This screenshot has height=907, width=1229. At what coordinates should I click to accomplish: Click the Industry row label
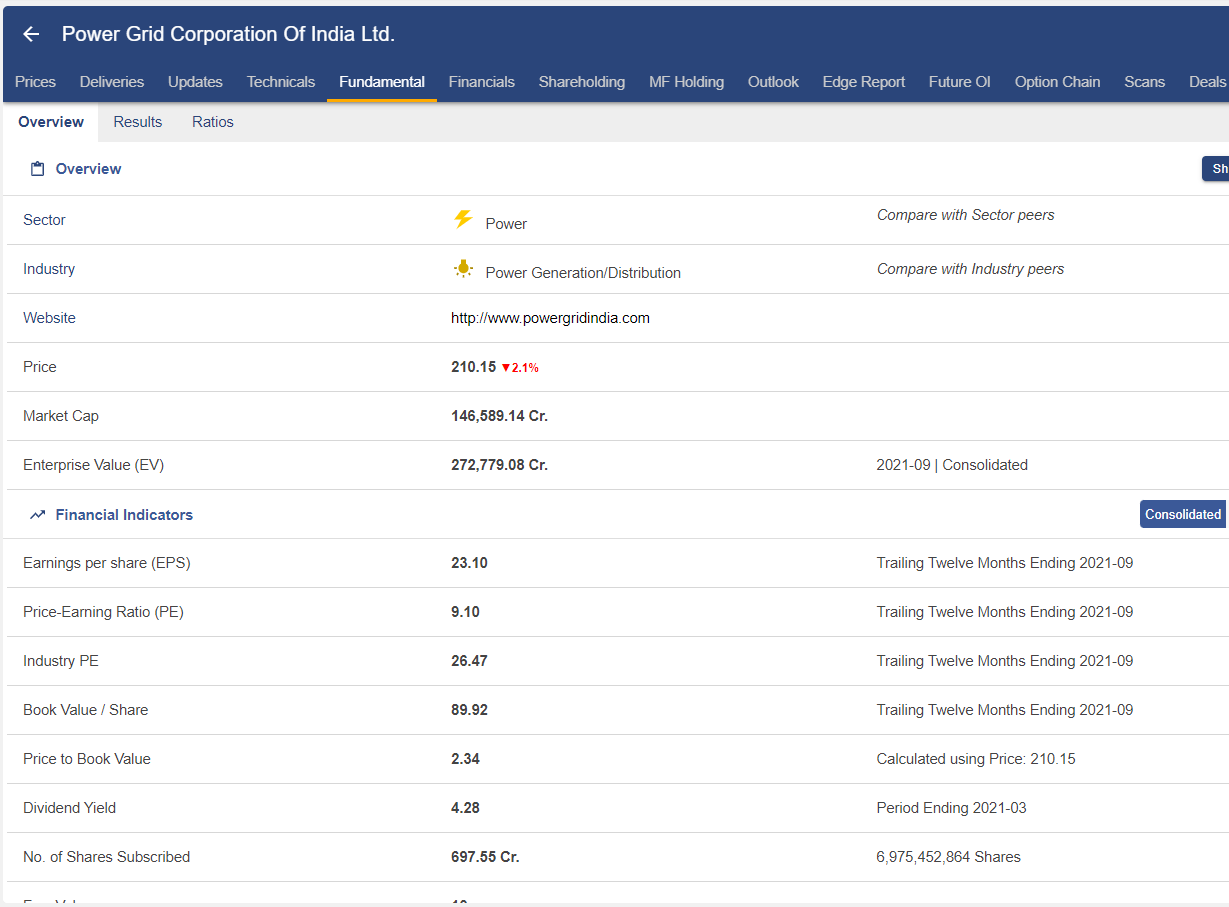coord(49,269)
